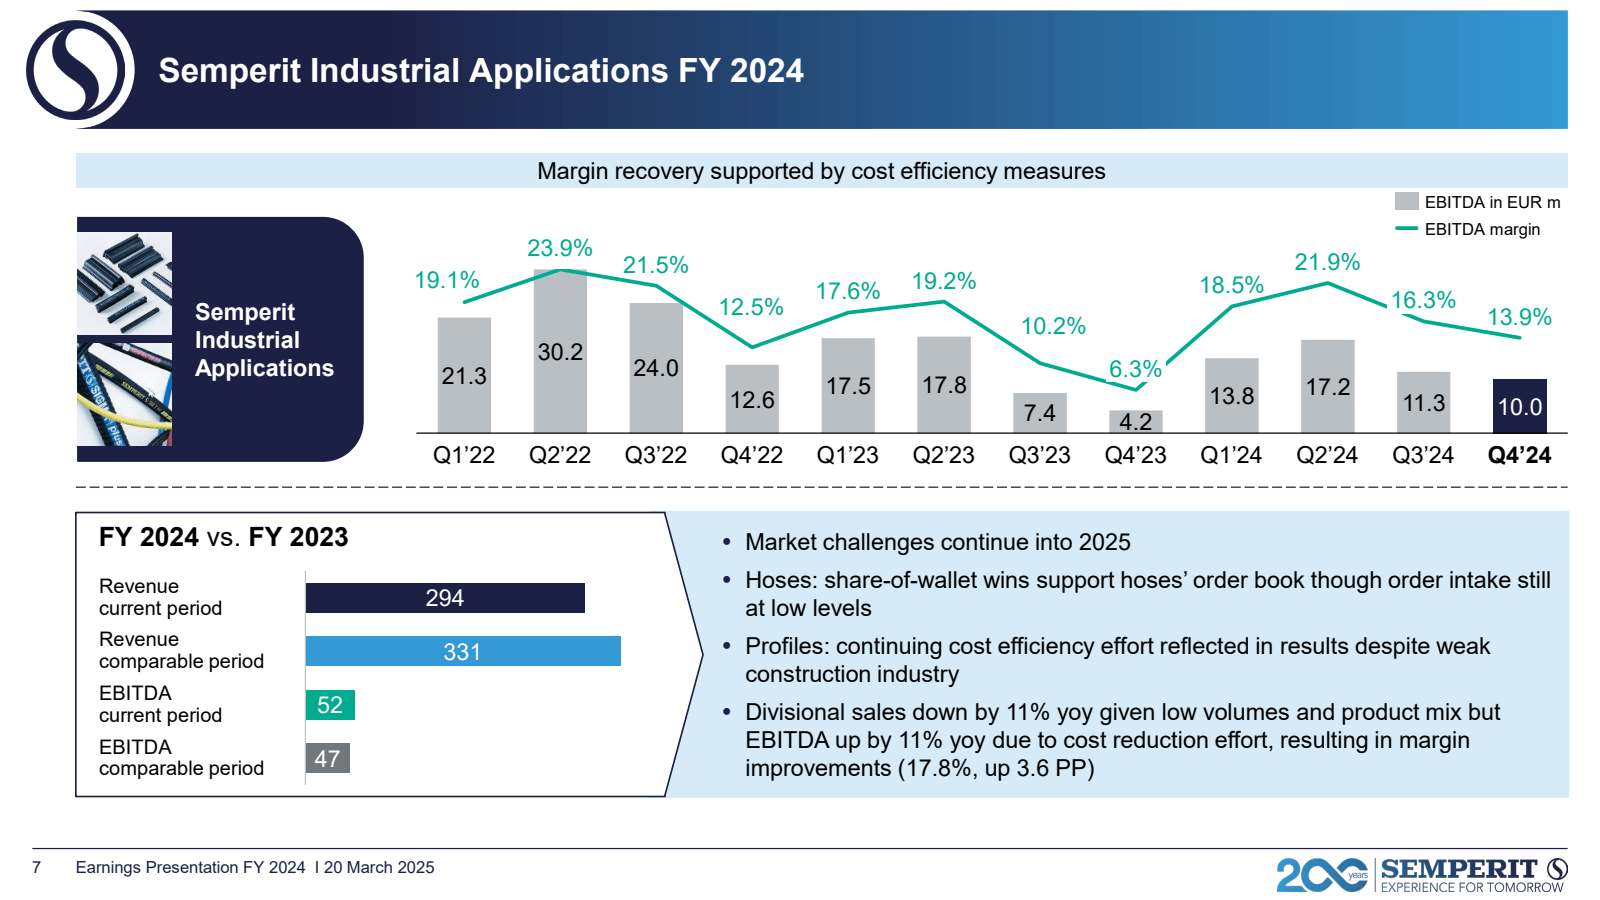Click the black hose profiles product photo
Image resolution: width=1600 pixels, height=900 pixels.
124,284
